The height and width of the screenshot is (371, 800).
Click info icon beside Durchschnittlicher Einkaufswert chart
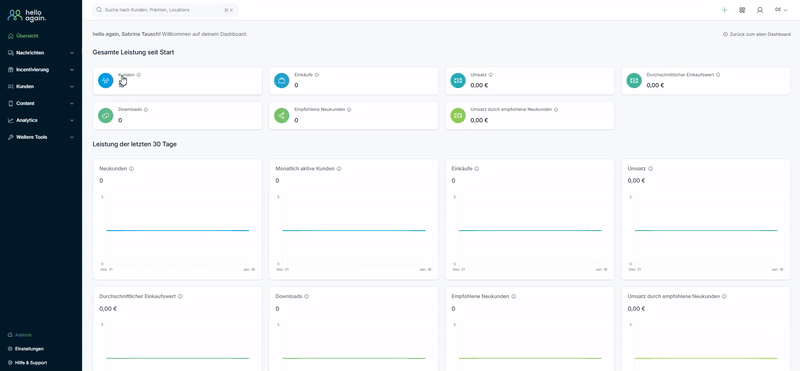pyautogui.click(x=180, y=296)
